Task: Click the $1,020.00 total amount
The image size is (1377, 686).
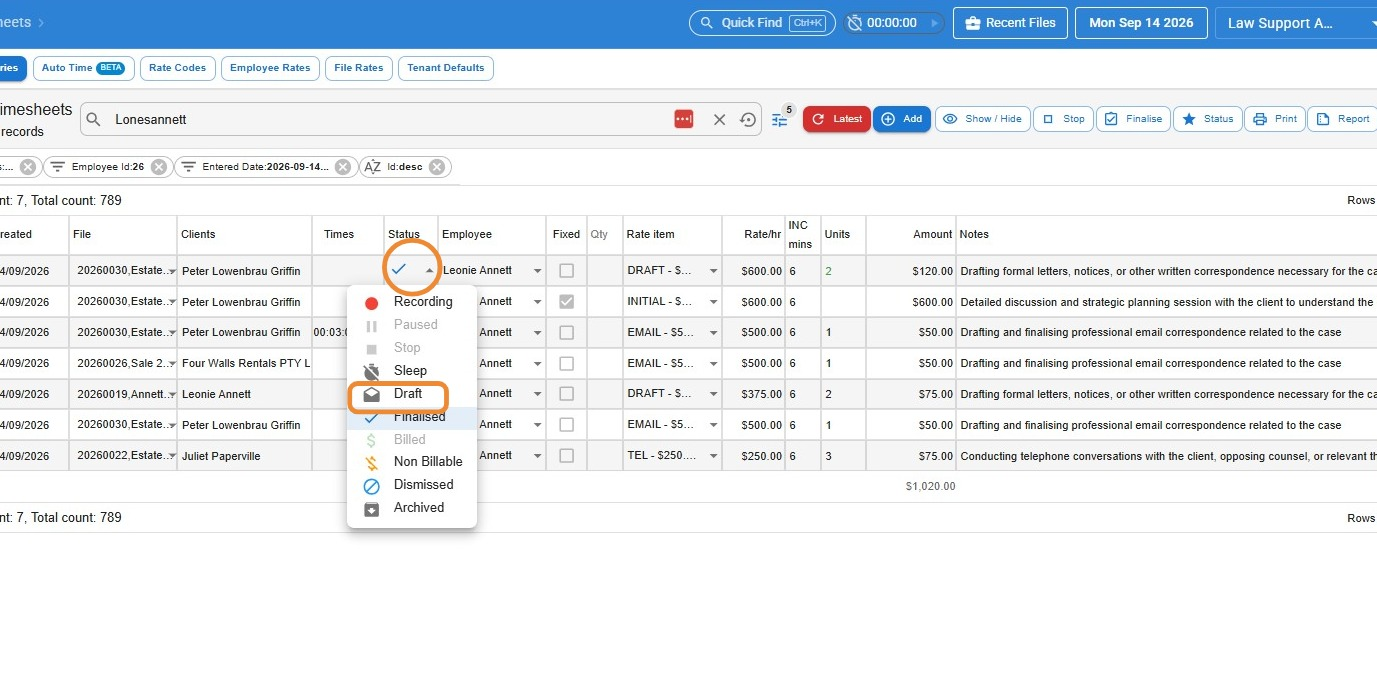Action: [930, 487]
